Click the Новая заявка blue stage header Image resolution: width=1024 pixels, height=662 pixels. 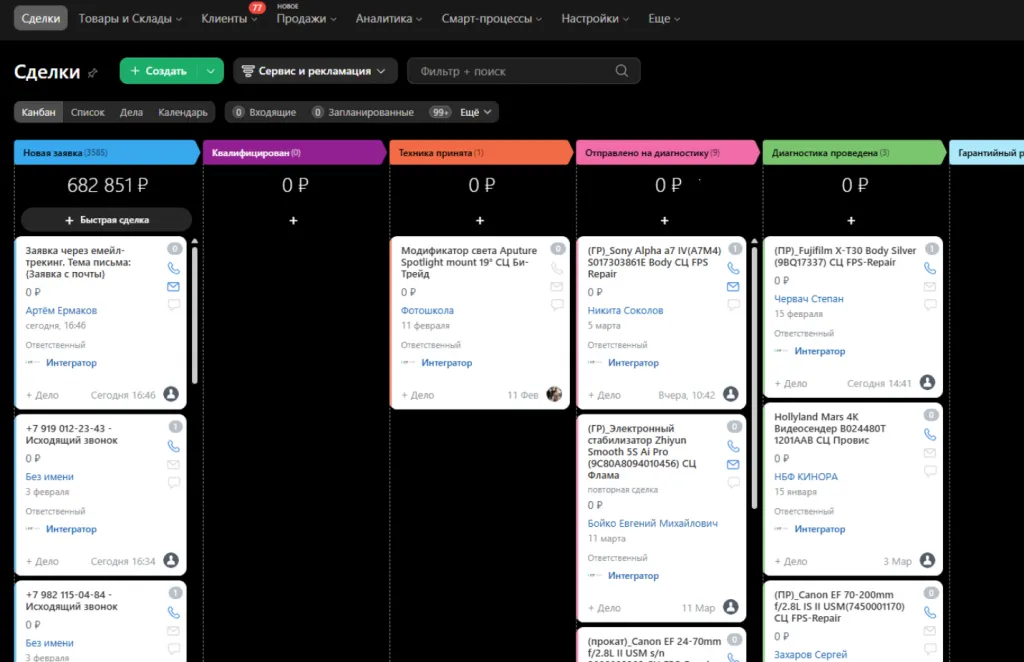tap(104, 153)
